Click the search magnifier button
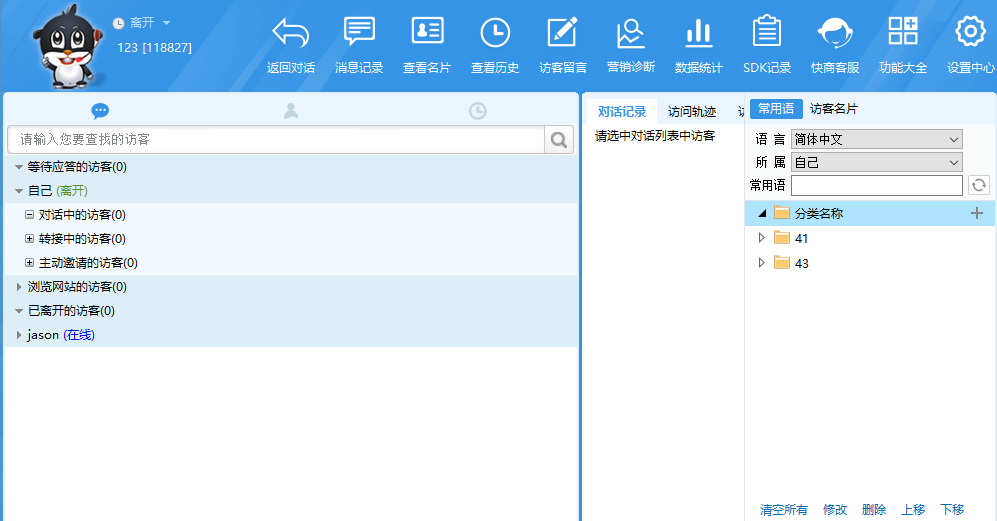This screenshot has height=521, width=997. coord(559,139)
